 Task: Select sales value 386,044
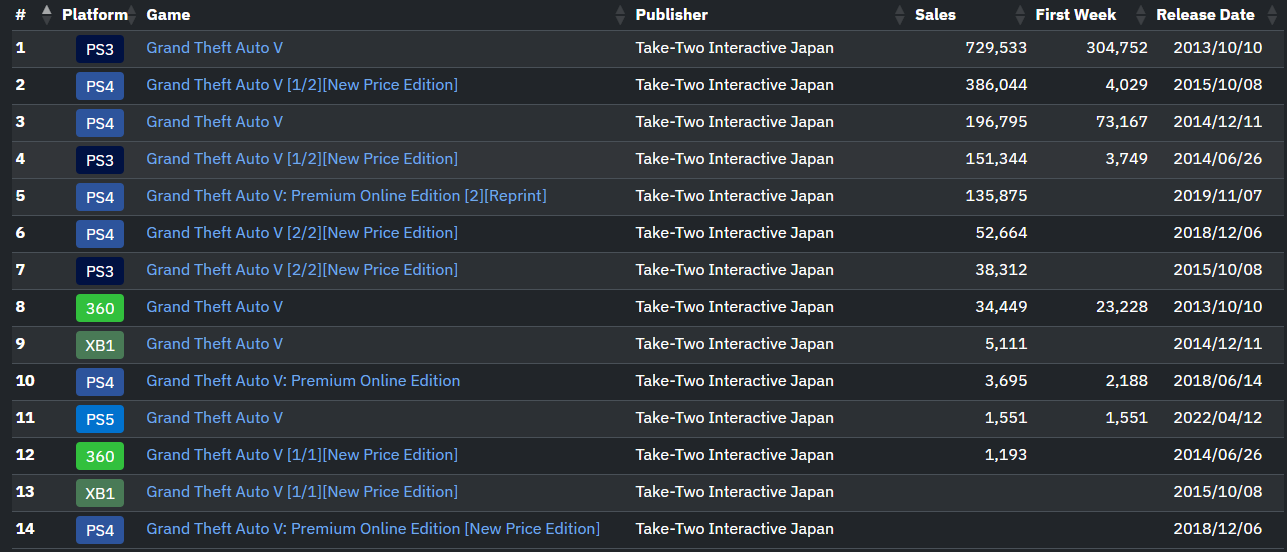[996, 85]
